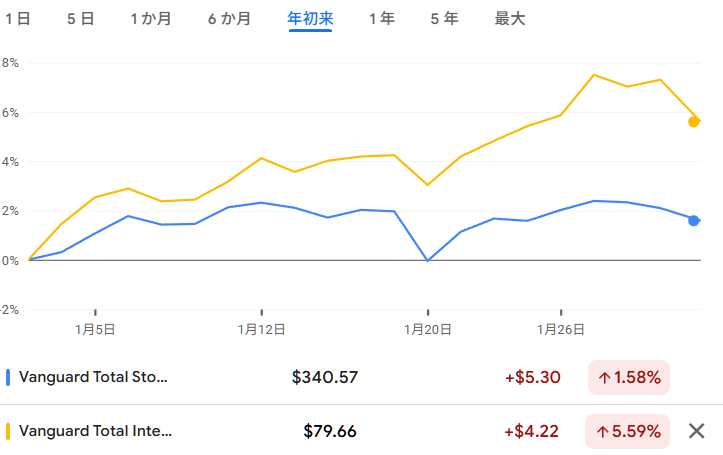
Task: Switch chart to 1年 range
Action: pyautogui.click(x=381, y=19)
